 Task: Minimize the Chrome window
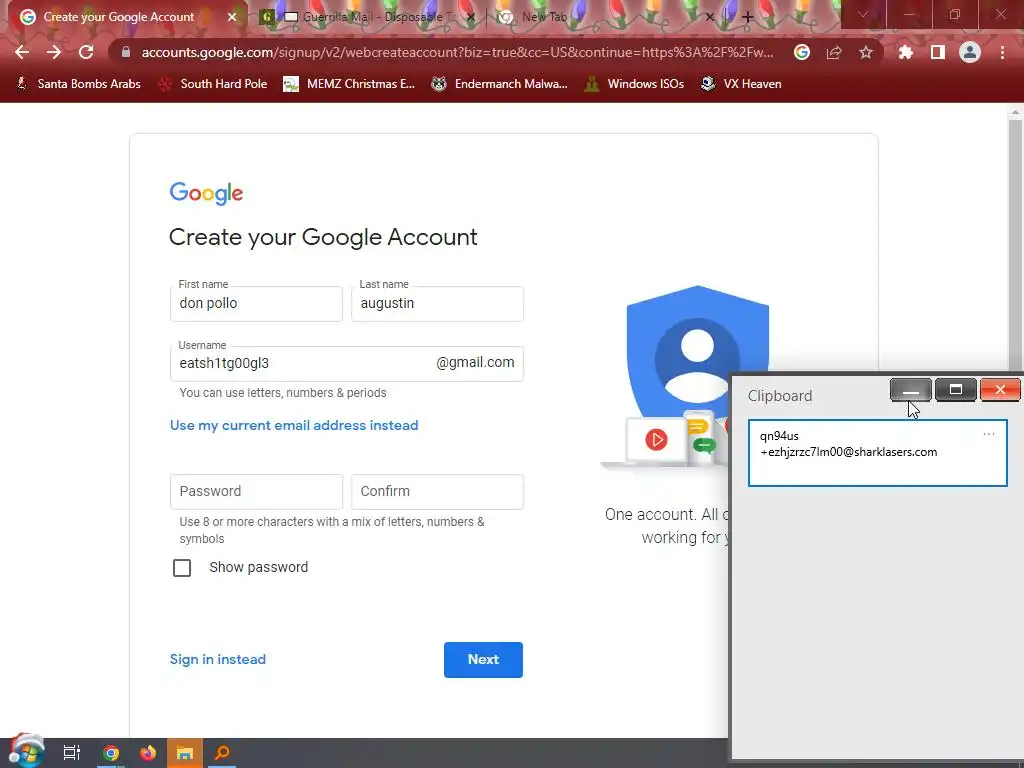pos(908,14)
